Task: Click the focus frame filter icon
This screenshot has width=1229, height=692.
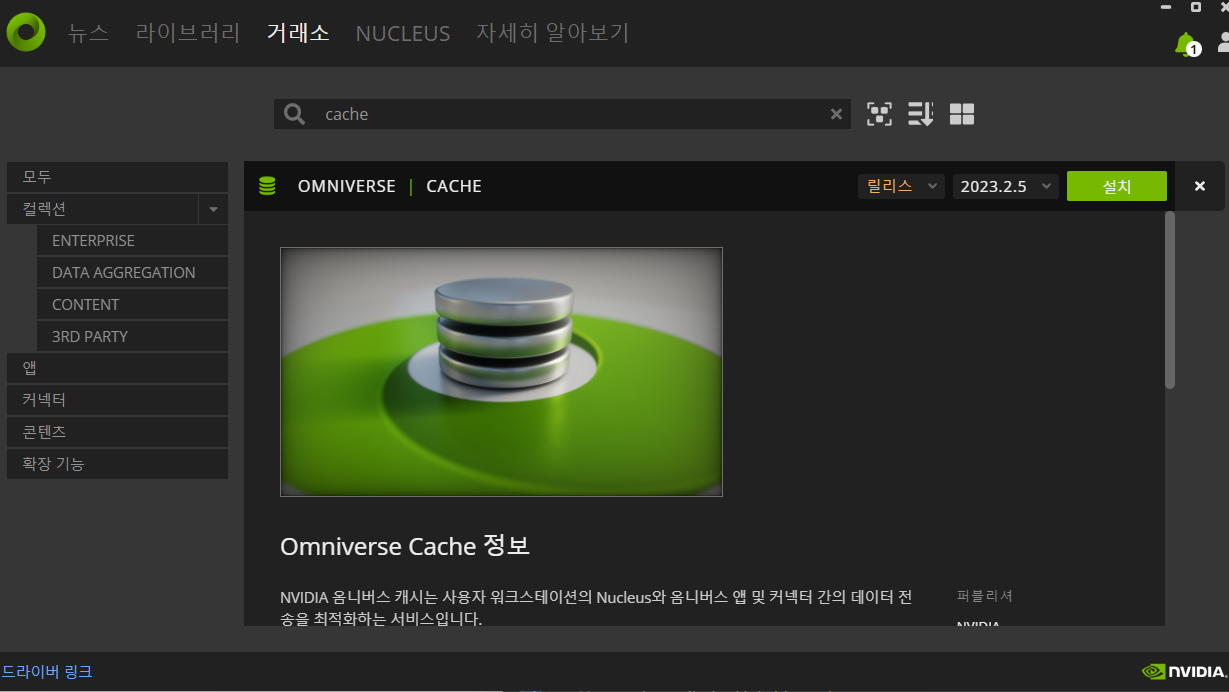Action: 879,114
